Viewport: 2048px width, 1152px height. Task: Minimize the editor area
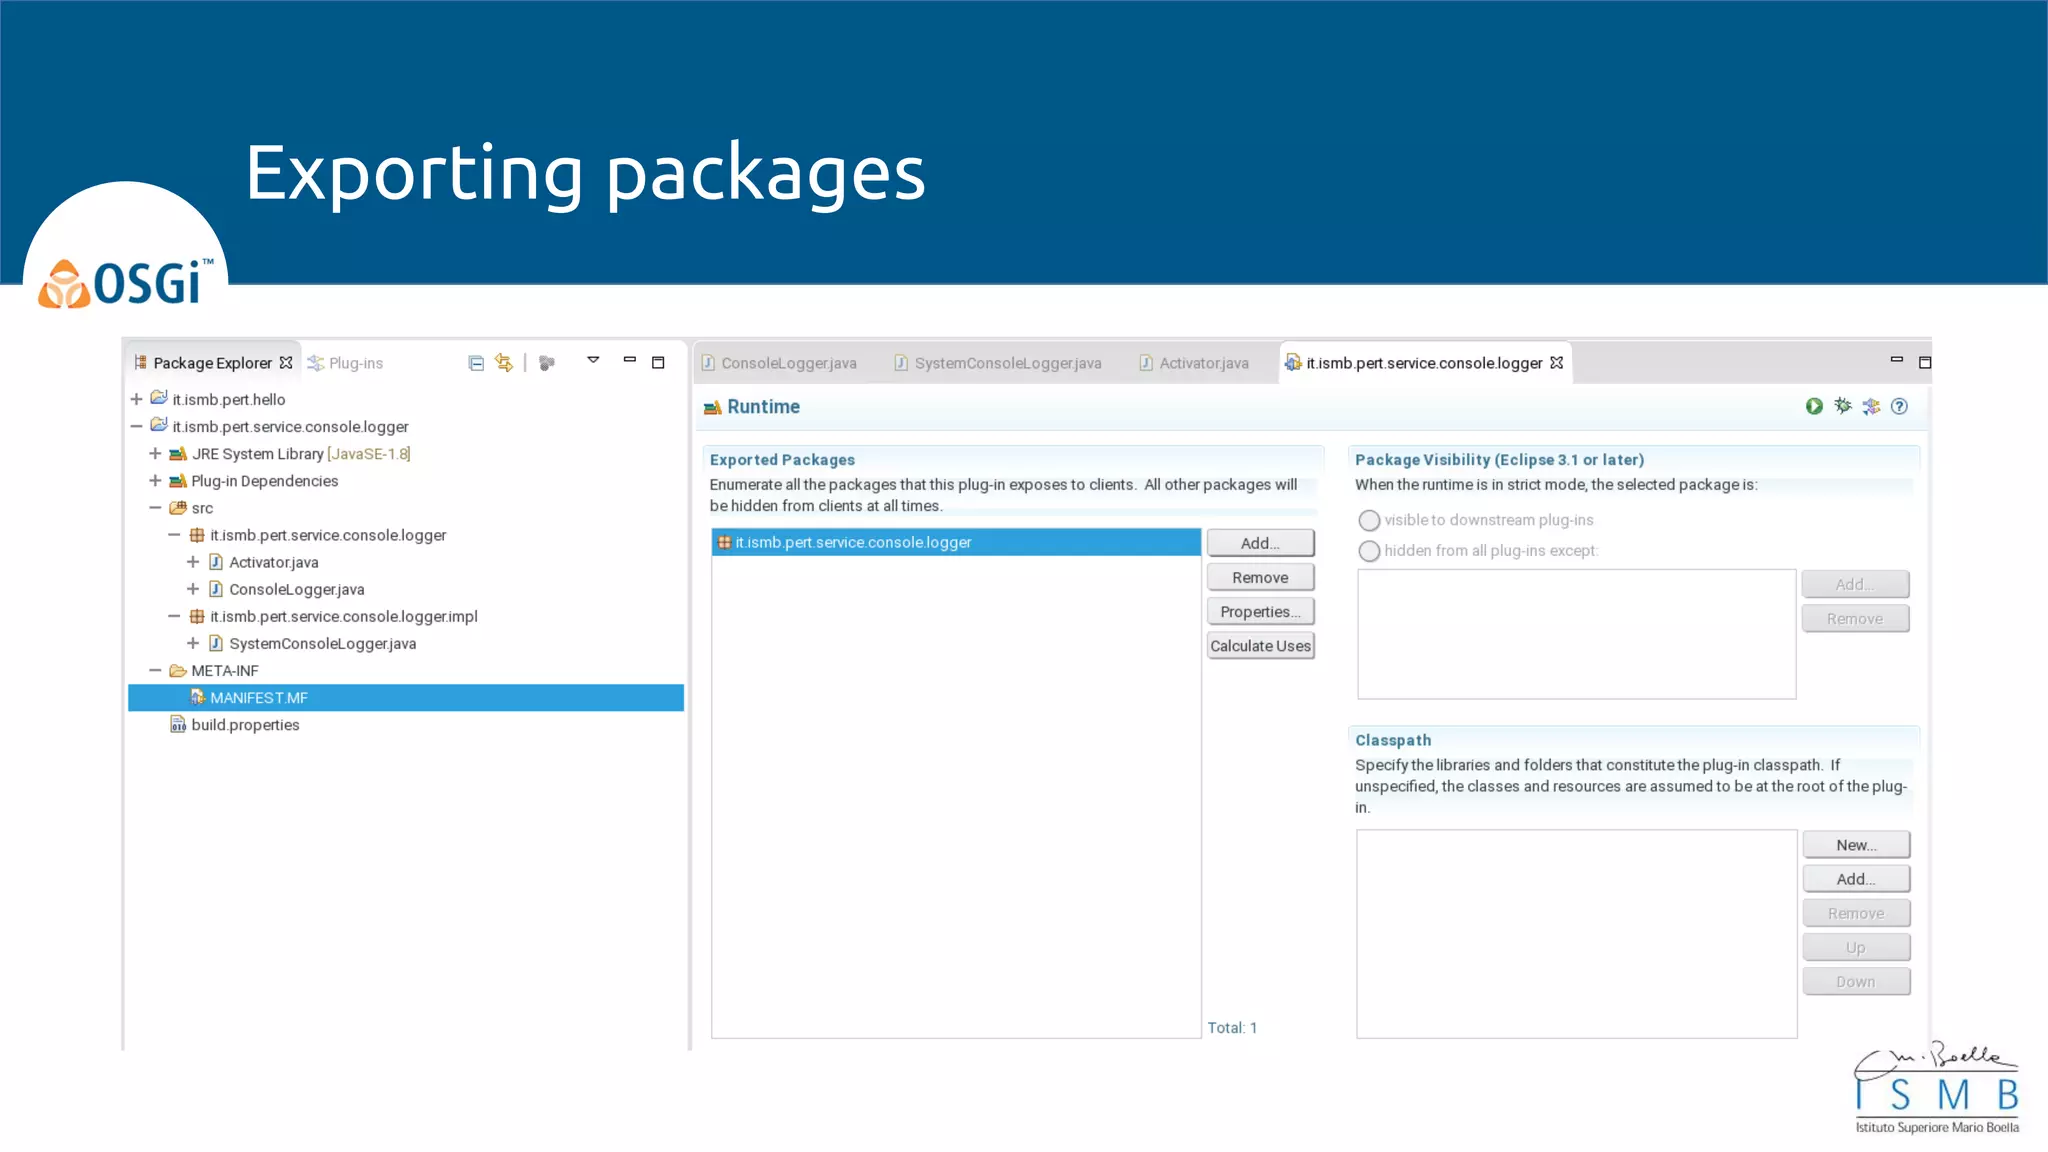[x=1896, y=359]
